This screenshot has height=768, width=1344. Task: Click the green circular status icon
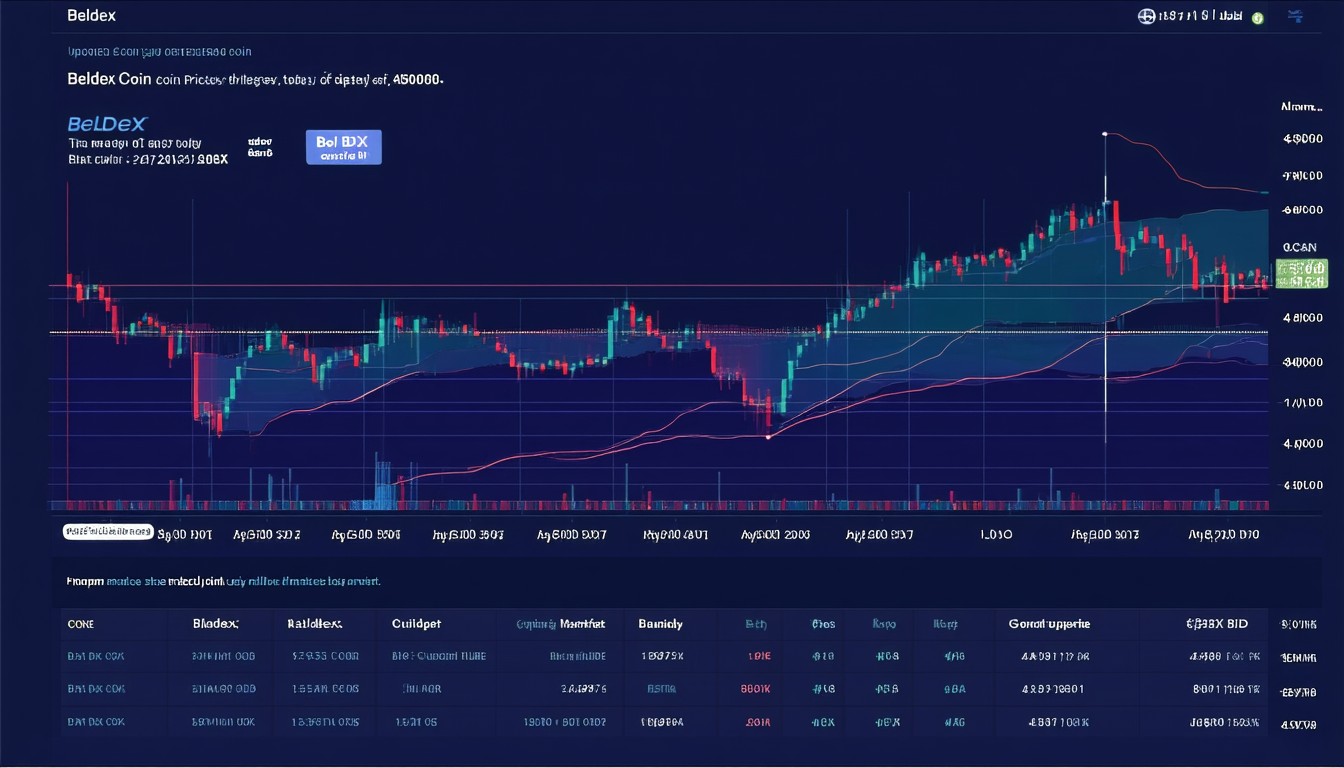click(x=1258, y=18)
